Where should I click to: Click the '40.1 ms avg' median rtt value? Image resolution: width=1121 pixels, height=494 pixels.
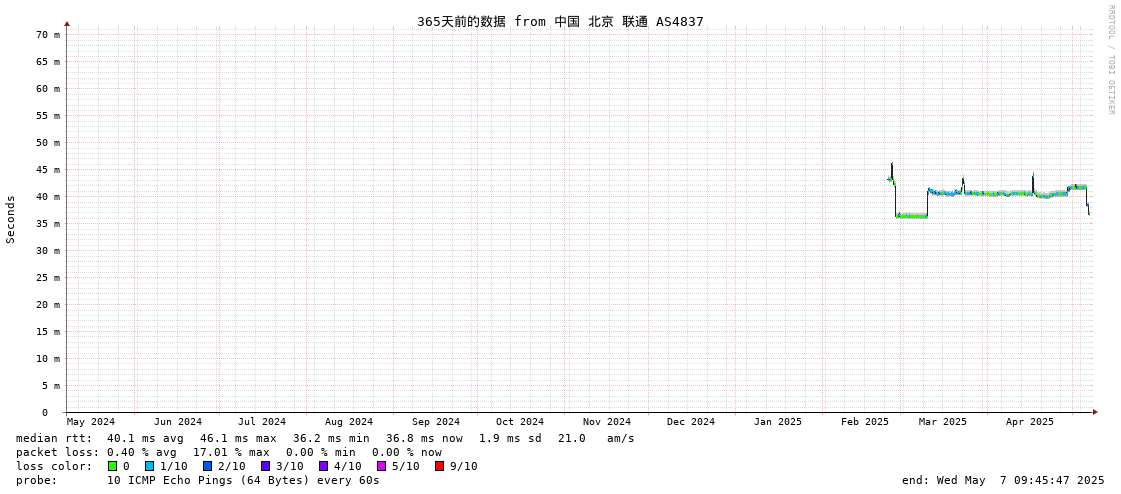pos(145,438)
